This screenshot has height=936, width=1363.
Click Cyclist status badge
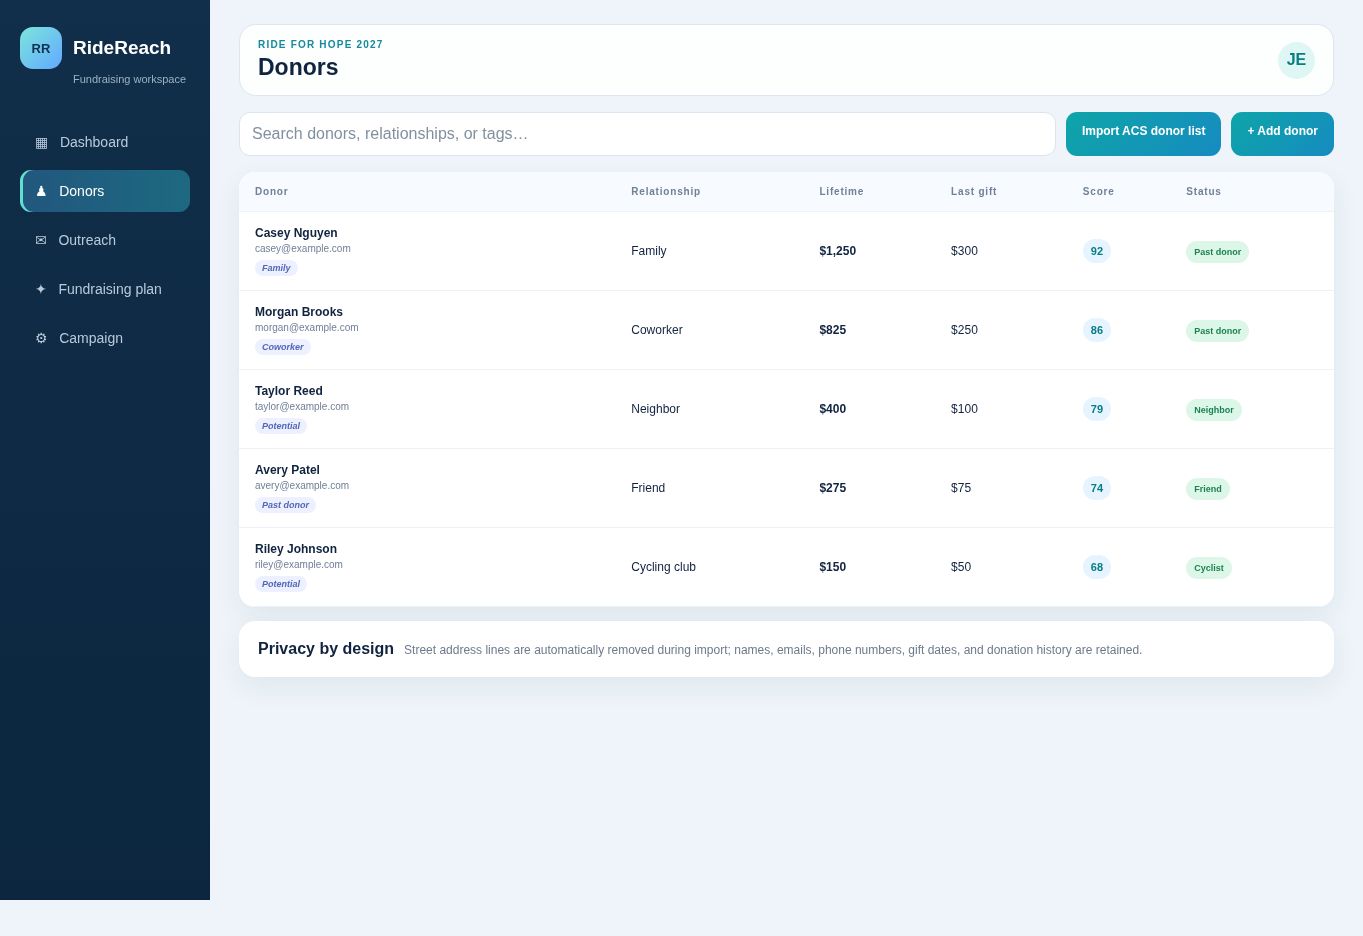pos(1209,568)
